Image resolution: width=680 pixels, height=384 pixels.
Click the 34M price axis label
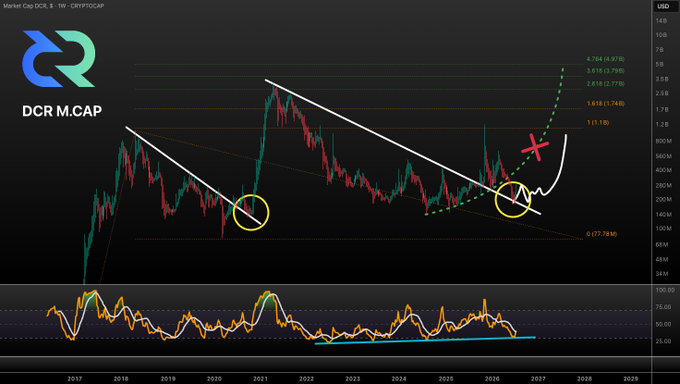[x=662, y=274]
